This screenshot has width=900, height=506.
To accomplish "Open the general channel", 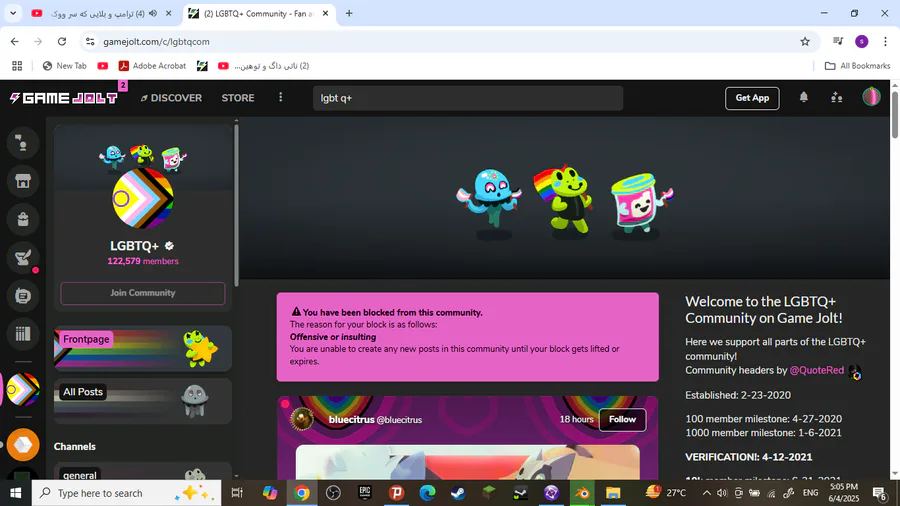I will coord(143,472).
